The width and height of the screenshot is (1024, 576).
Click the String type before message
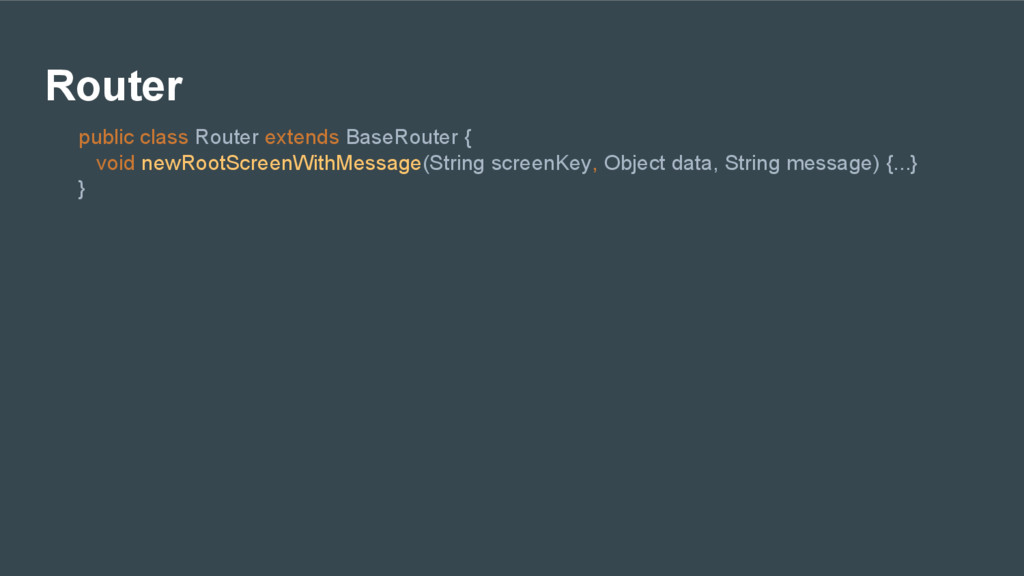(752, 163)
